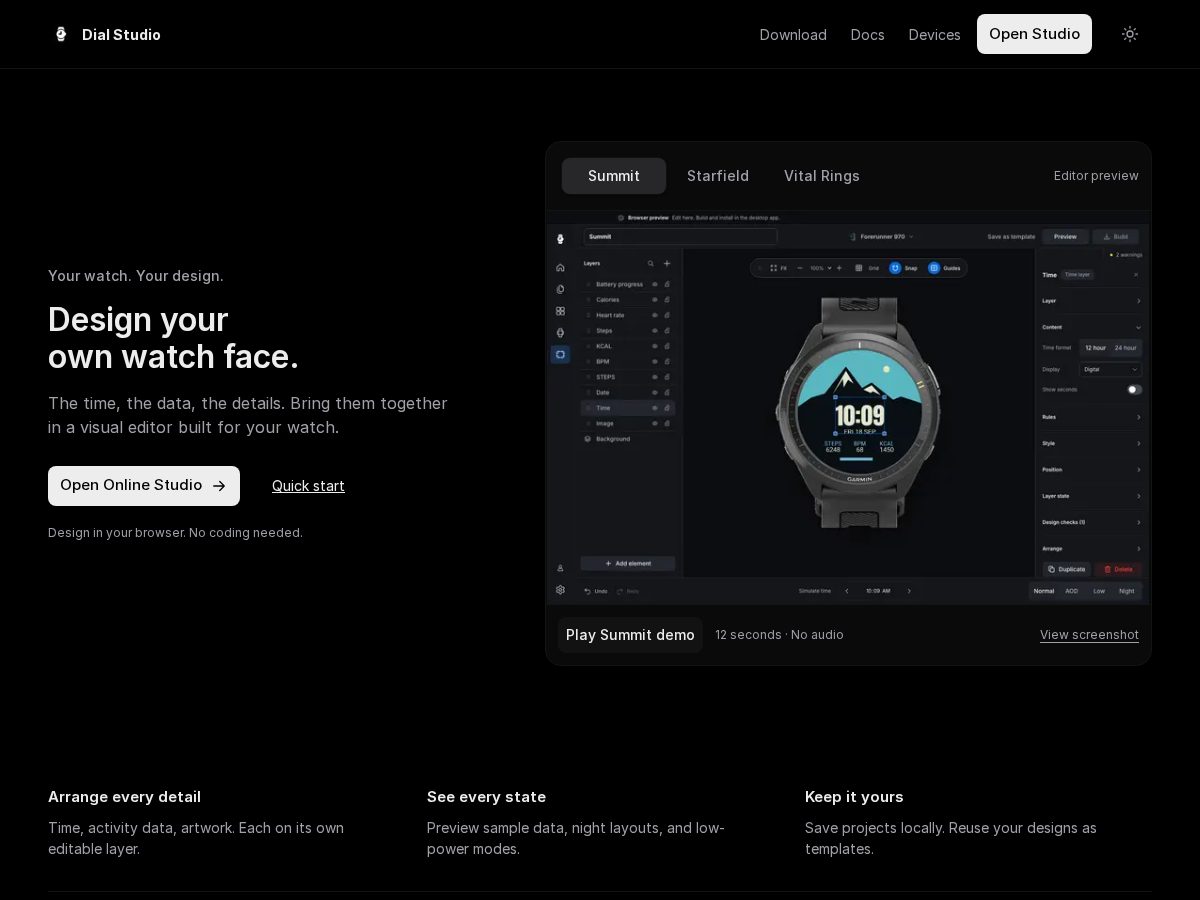Expand the Rules section
1200x900 pixels.
1091,417
